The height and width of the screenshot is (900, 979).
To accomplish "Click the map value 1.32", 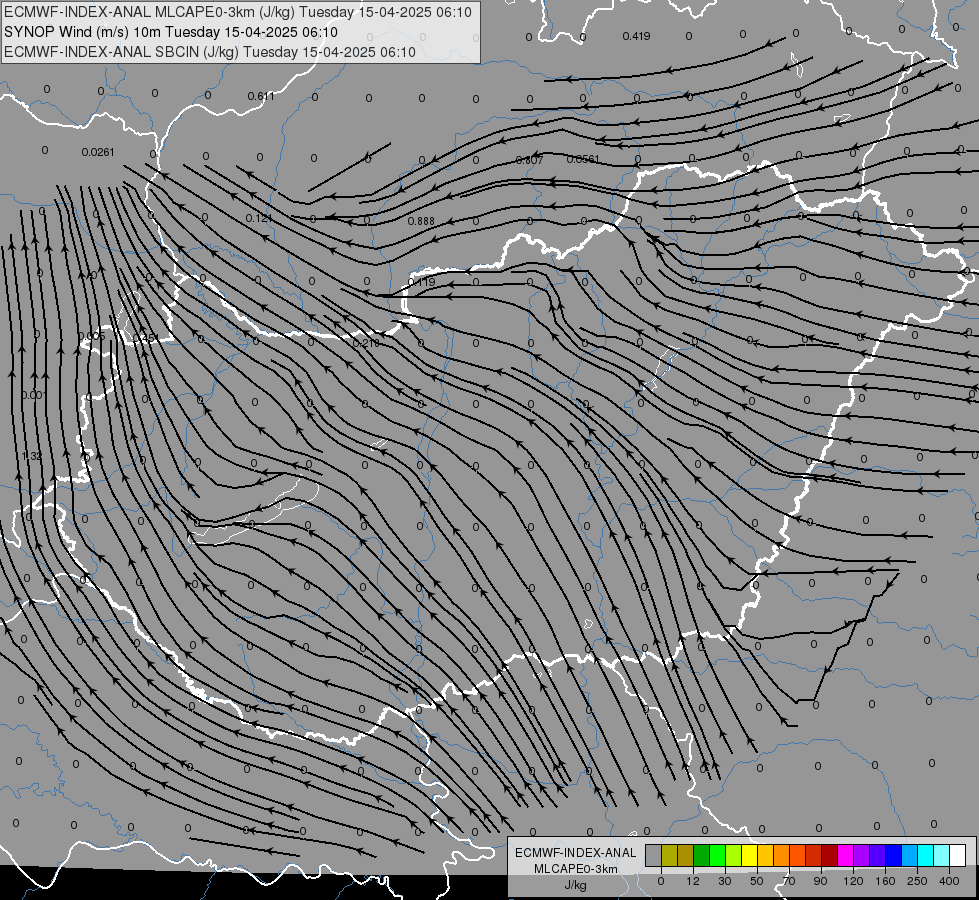I will point(32,457).
